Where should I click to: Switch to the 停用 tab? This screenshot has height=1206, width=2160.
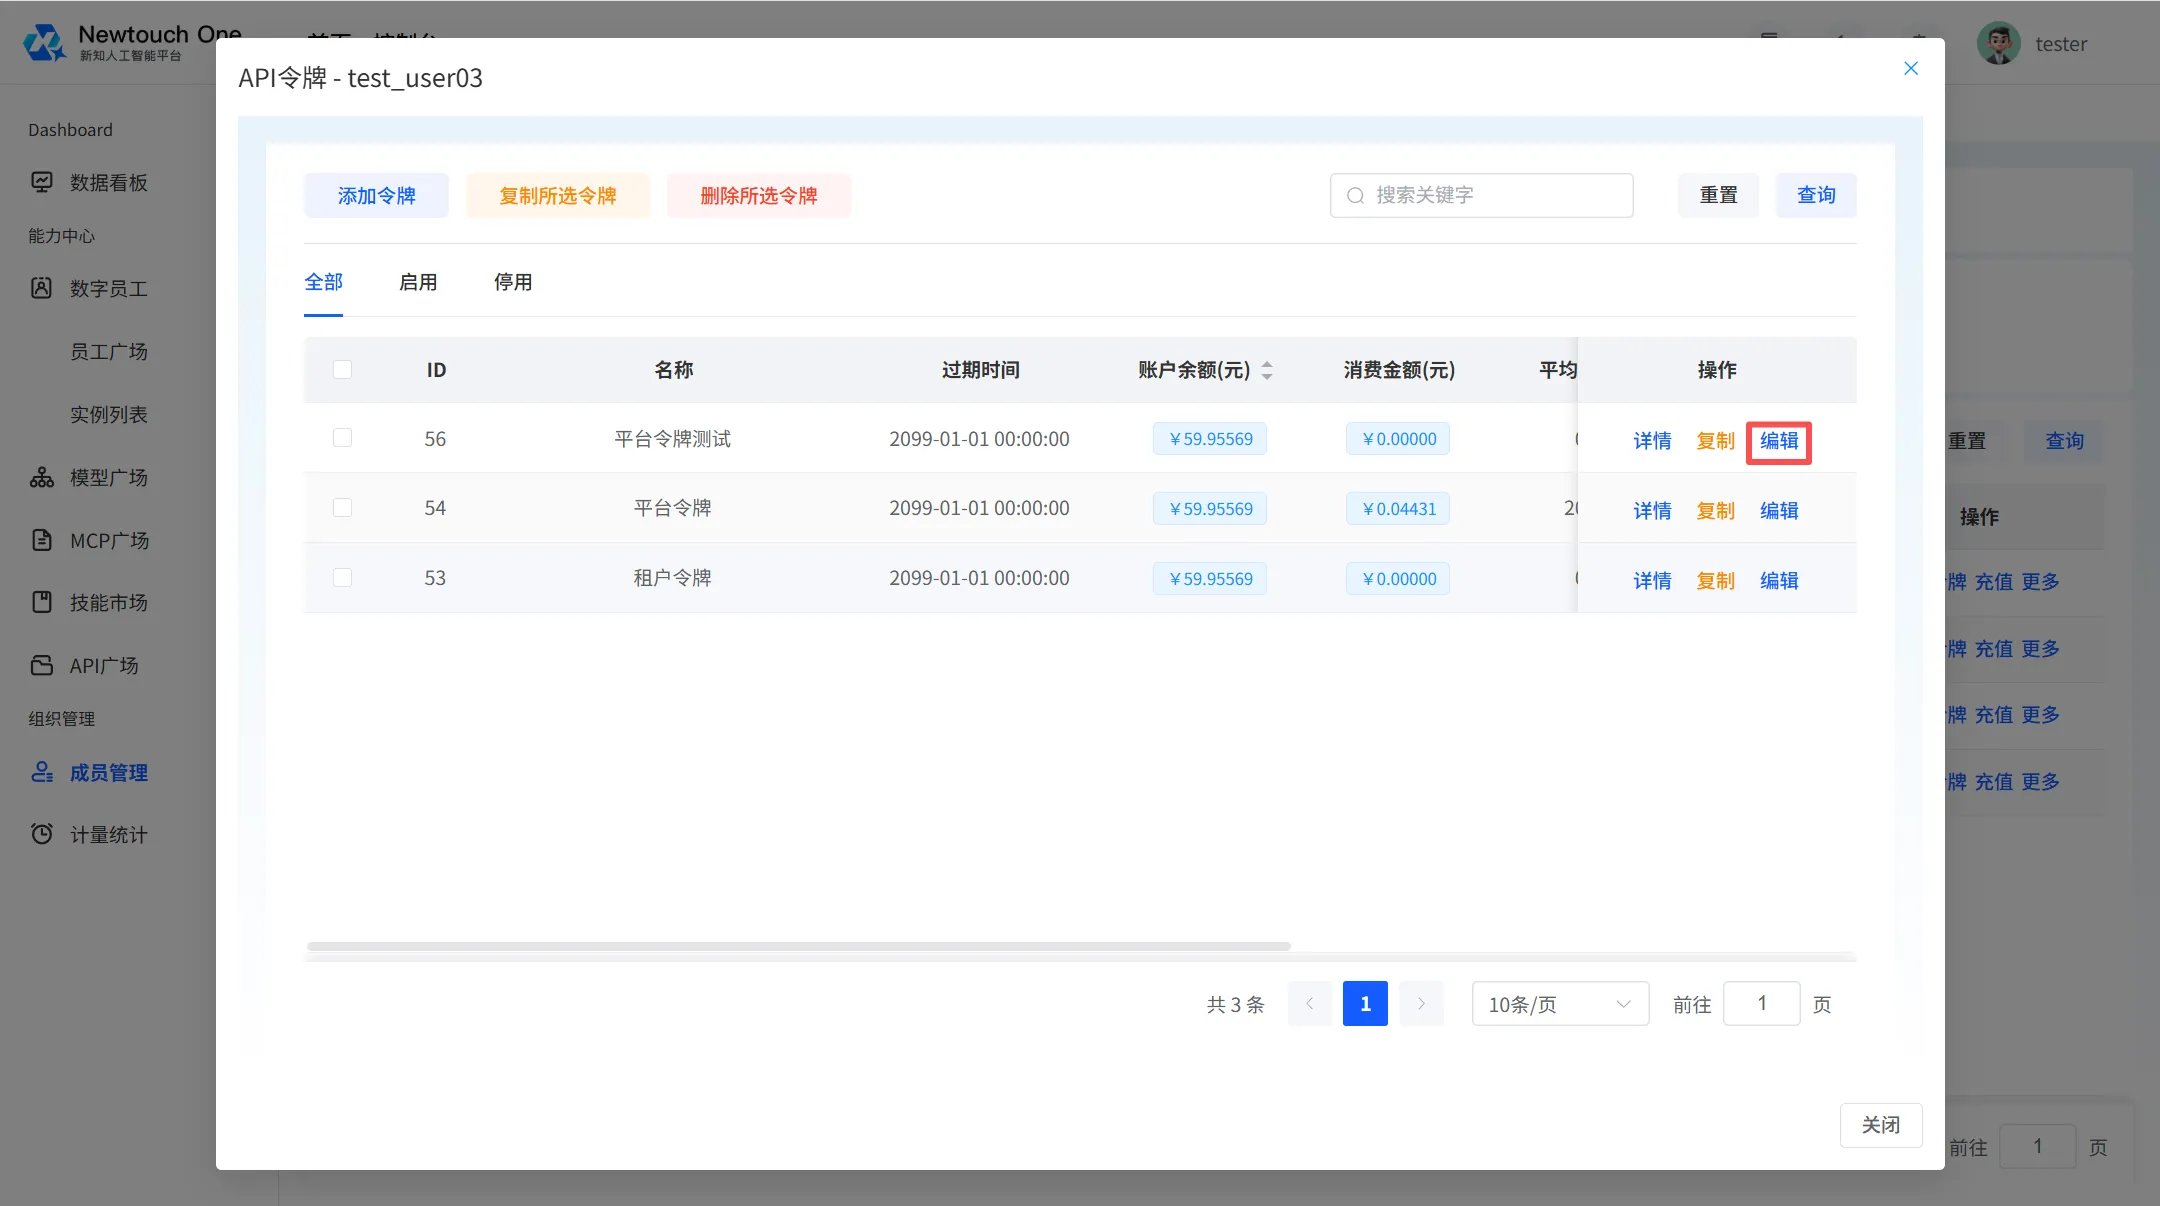(x=513, y=282)
